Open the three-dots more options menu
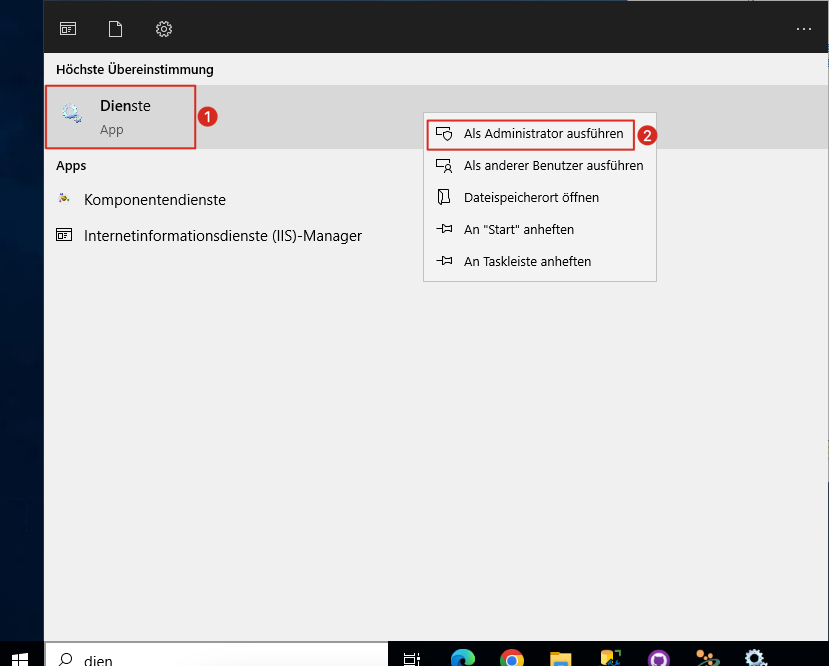Image resolution: width=829 pixels, height=666 pixels. click(x=804, y=29)
